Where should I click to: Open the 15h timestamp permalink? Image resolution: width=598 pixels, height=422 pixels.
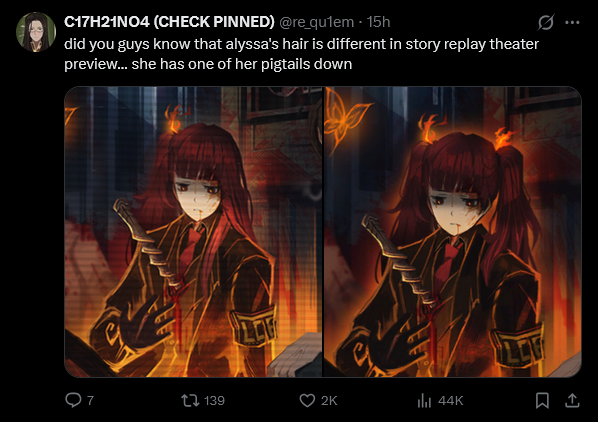378,22
